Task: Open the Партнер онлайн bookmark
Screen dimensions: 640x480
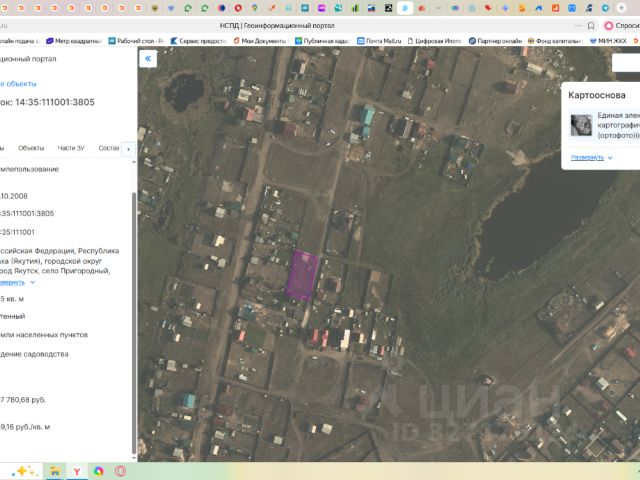Action: (495, 41)
